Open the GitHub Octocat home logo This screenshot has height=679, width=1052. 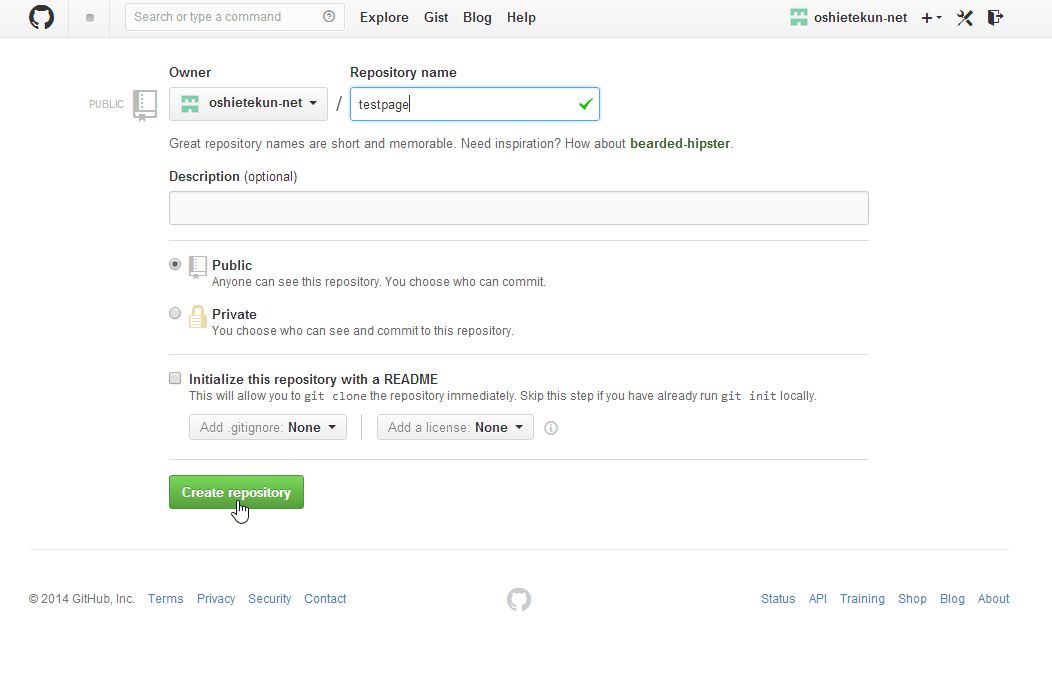(41, 17)
